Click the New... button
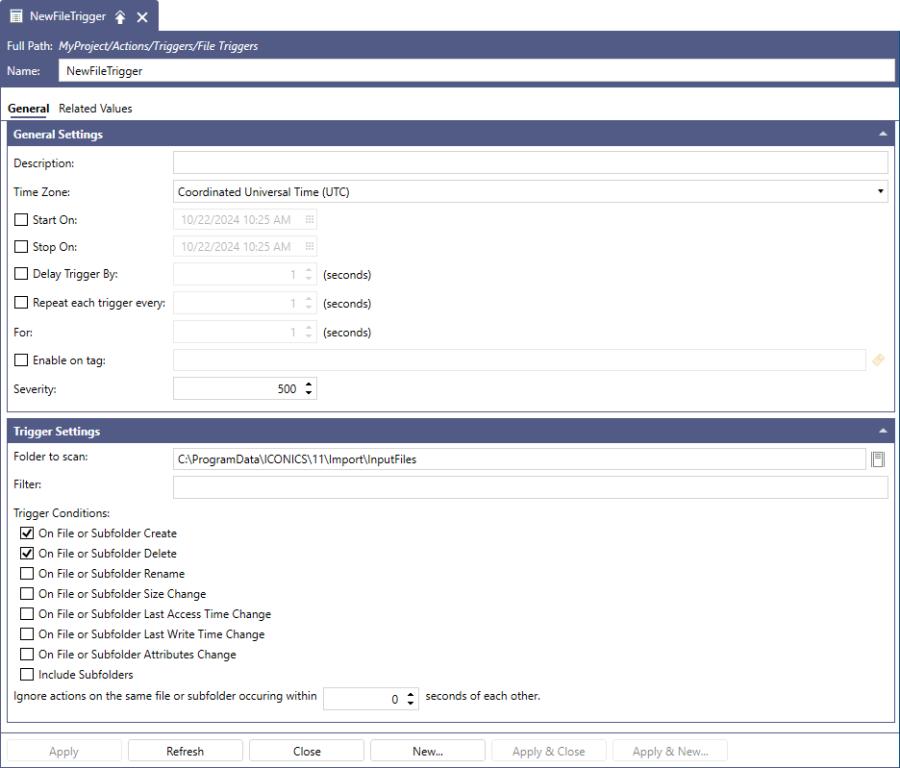 click(427, 751)
